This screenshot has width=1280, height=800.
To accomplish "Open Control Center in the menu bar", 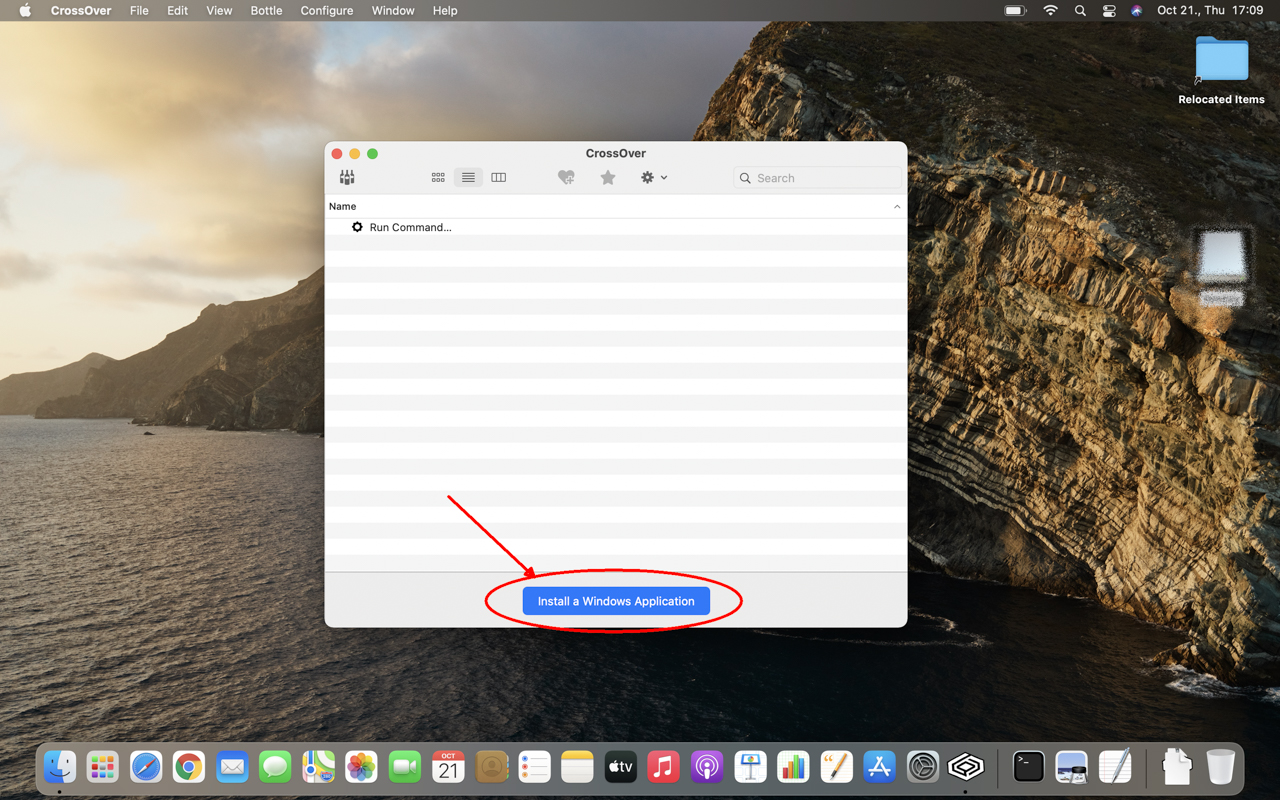I will (x=1109, y=11).
